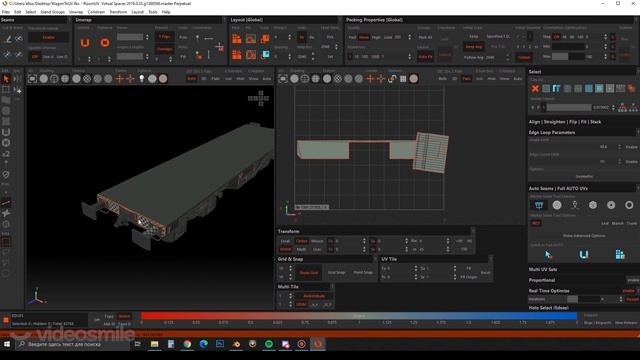The image size is (640, 360).
Task: Toggle Proportional enable button
Action: (x=633, y=280)
